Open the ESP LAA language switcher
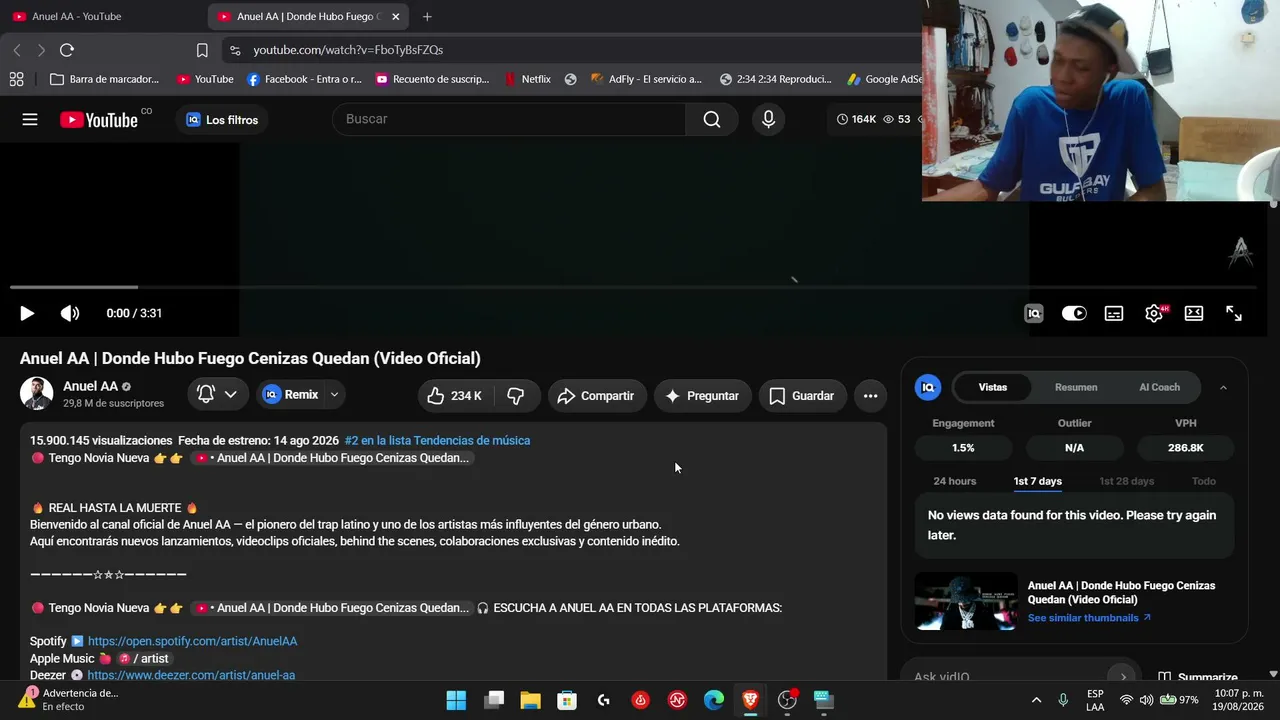This screenshot has height=720, width=1280. pyautogui.click(x=1095, y=700)
